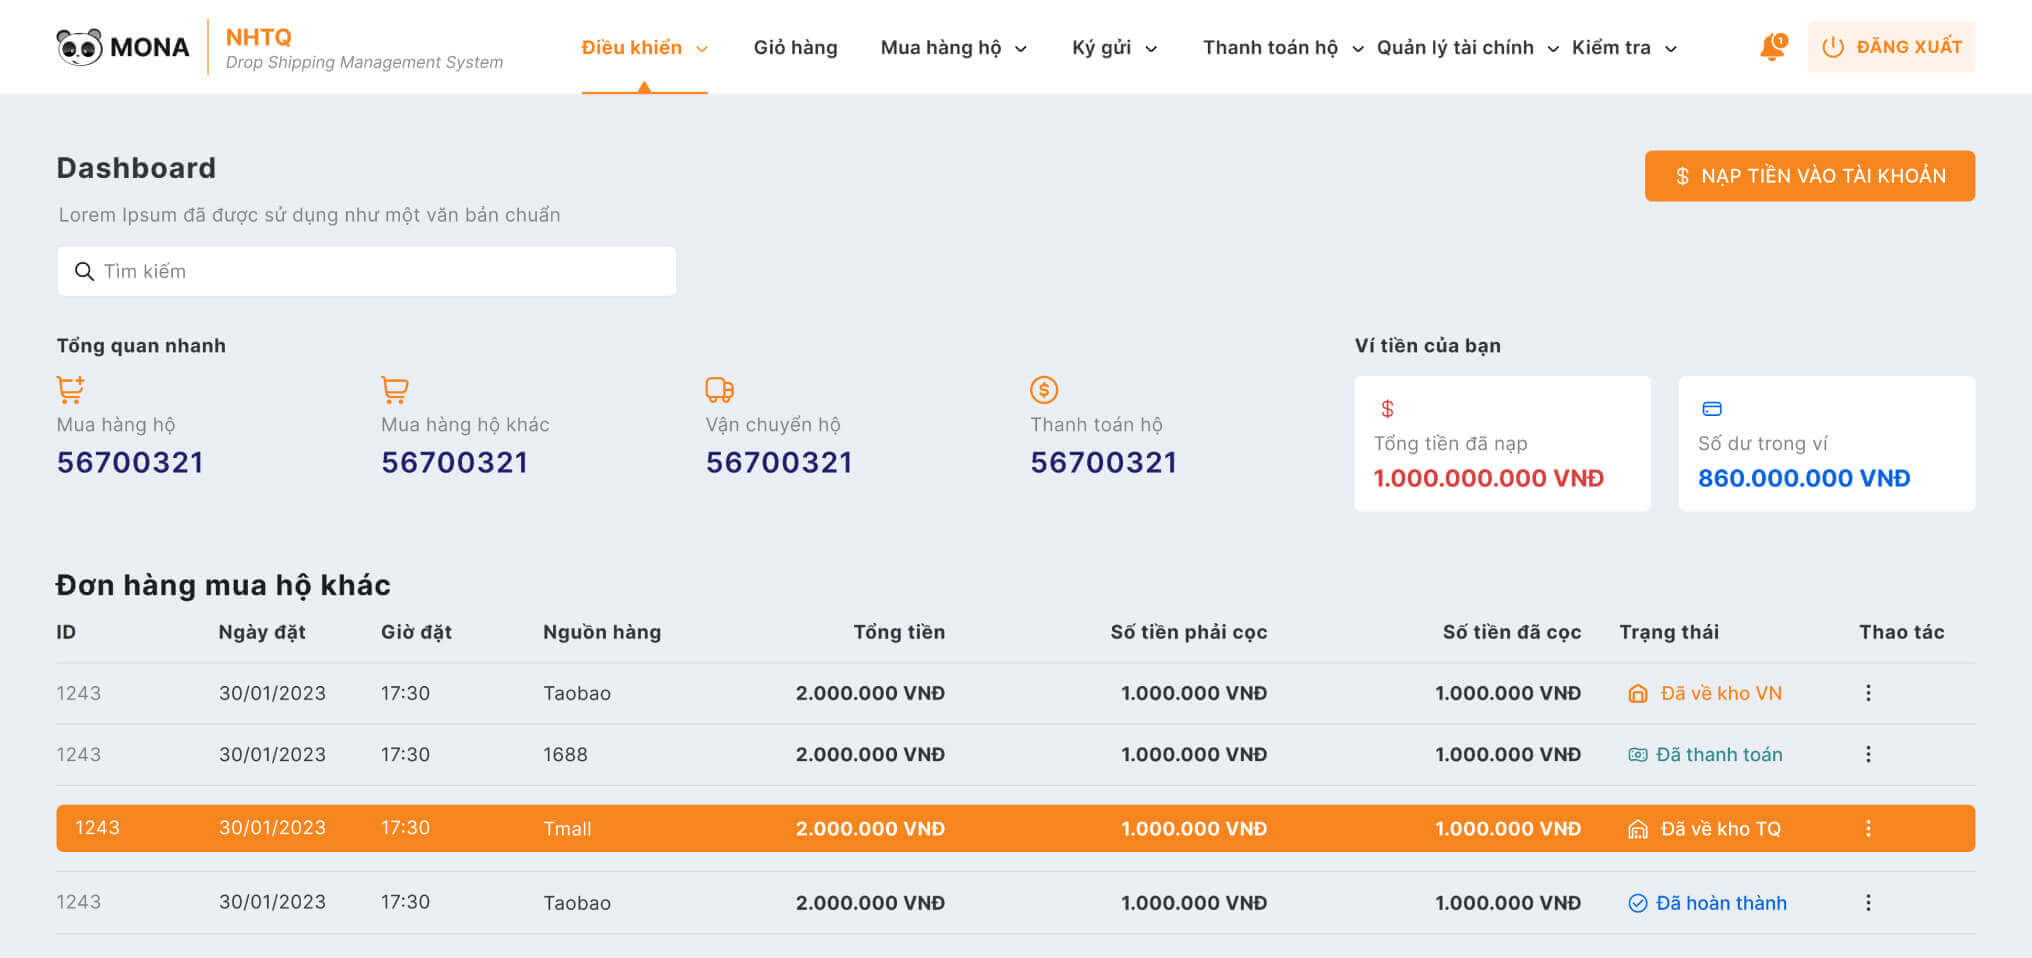Expand the Quản lý tài chính dropdown

coord(1467,47)
